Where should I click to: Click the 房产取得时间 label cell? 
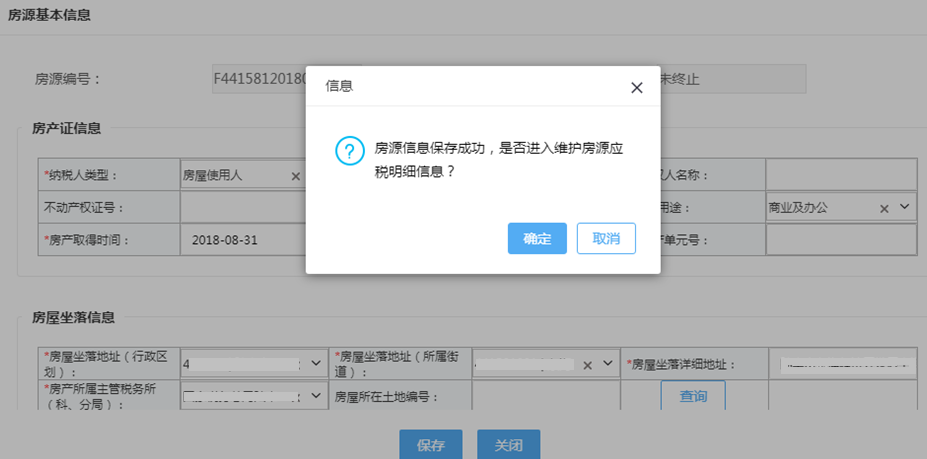pos(109,240)
